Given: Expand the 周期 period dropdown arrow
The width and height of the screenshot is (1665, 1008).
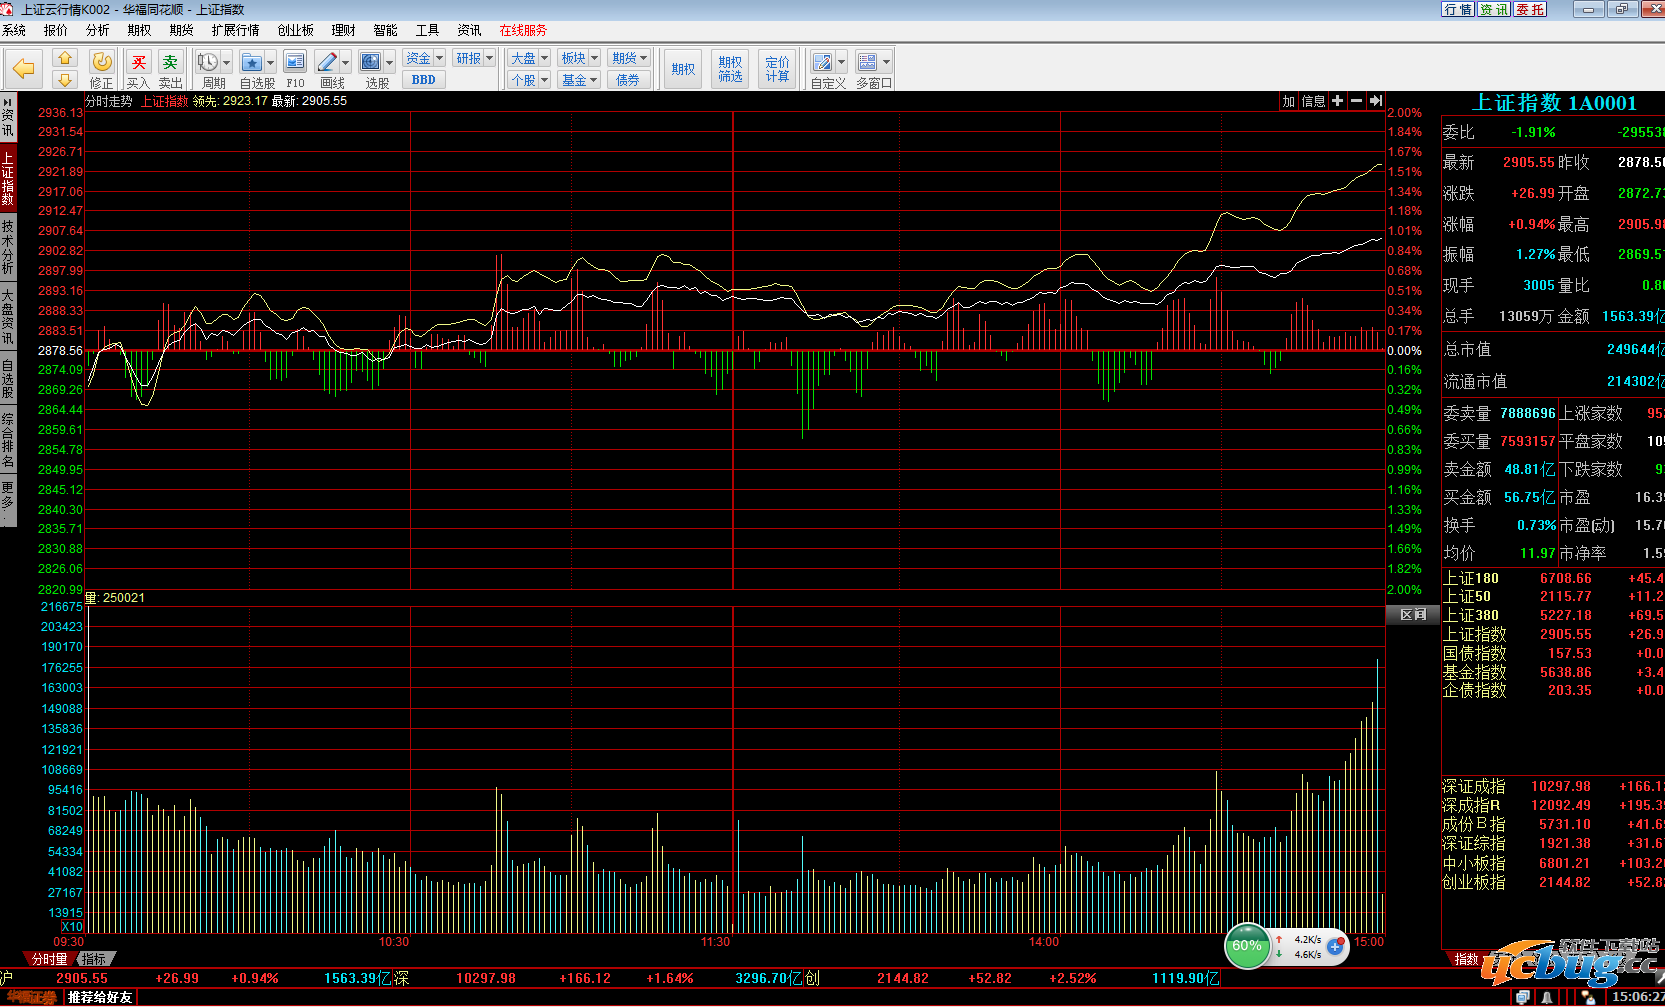Looking at the screenshot, I should pyautogui.click(x=227, y=62).
